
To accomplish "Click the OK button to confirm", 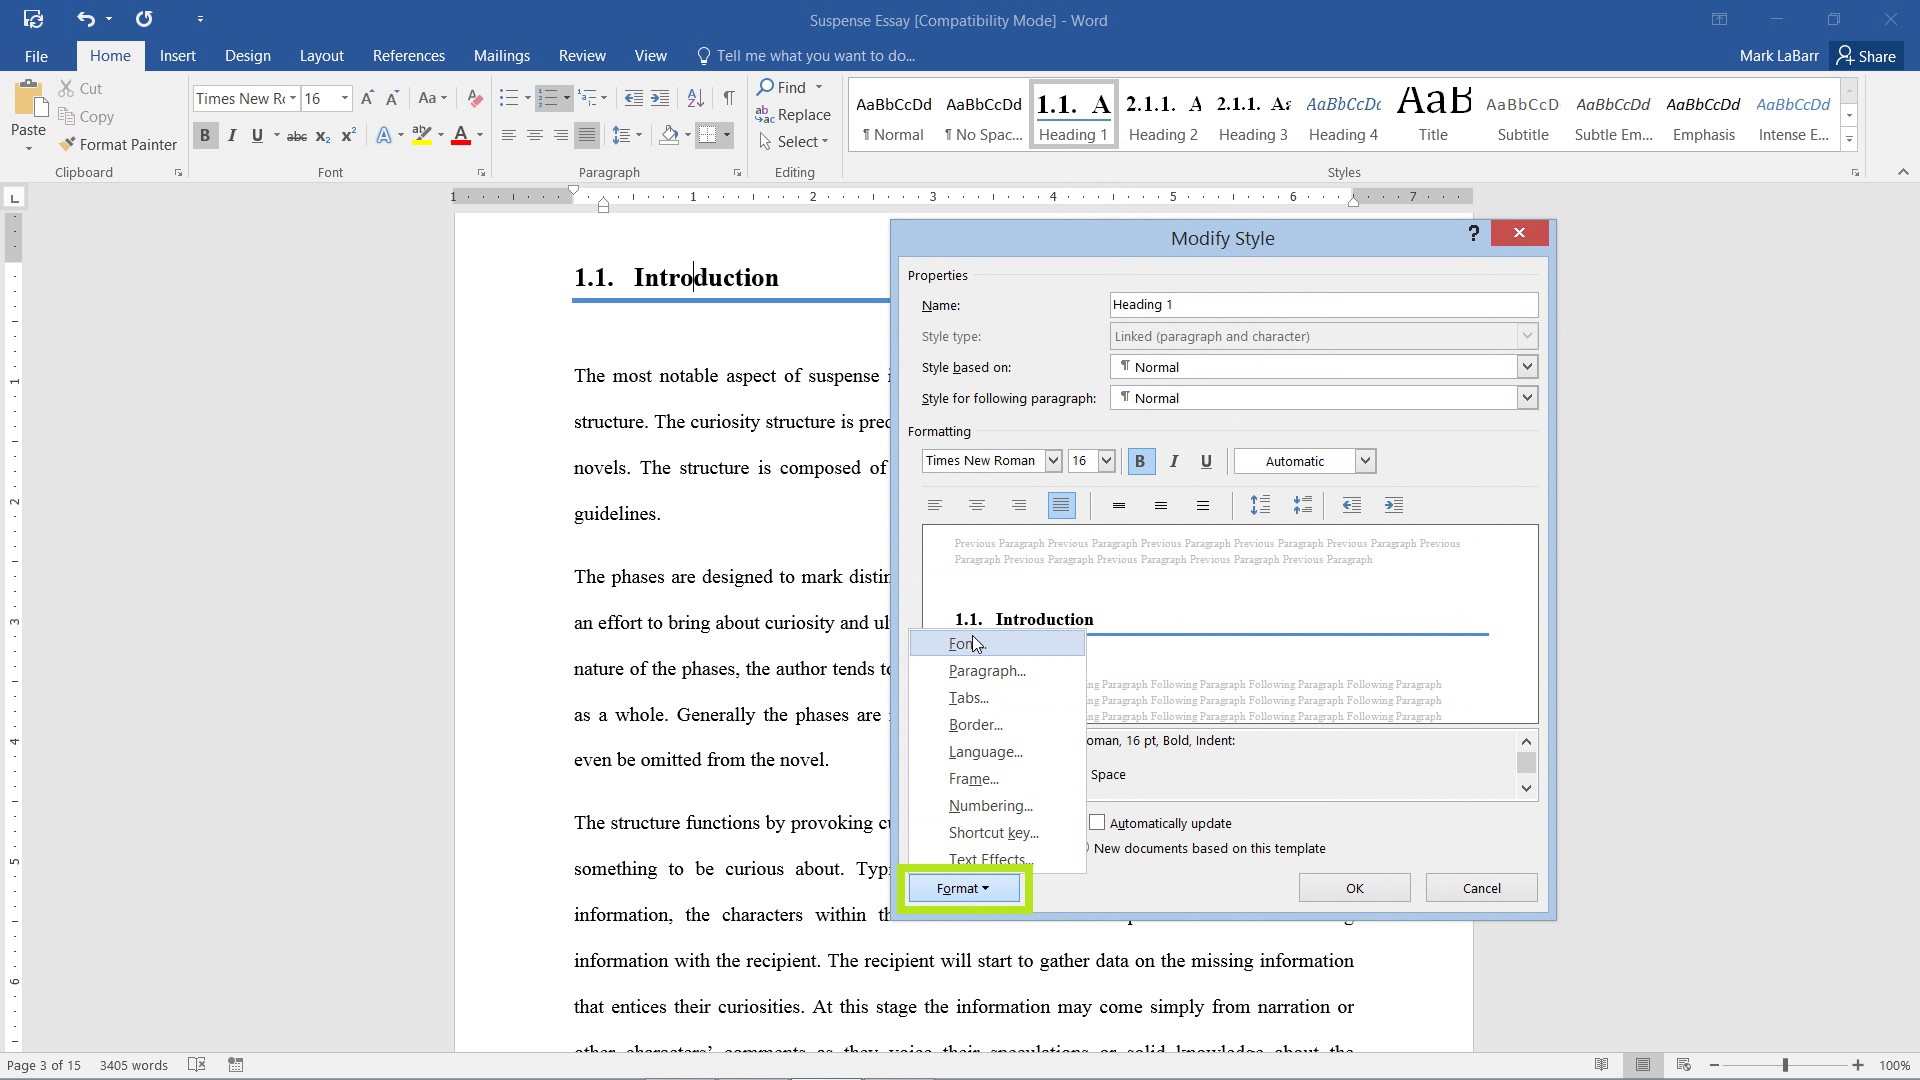I will (1354, 887).
